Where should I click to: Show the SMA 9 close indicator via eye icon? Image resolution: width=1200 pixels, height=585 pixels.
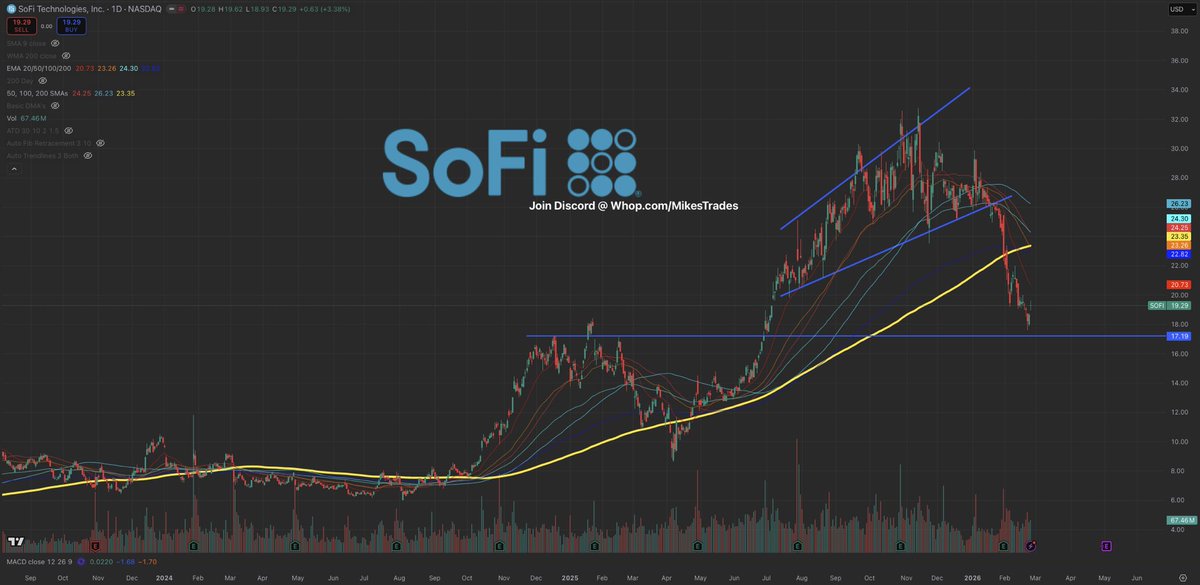coord(54,43)
